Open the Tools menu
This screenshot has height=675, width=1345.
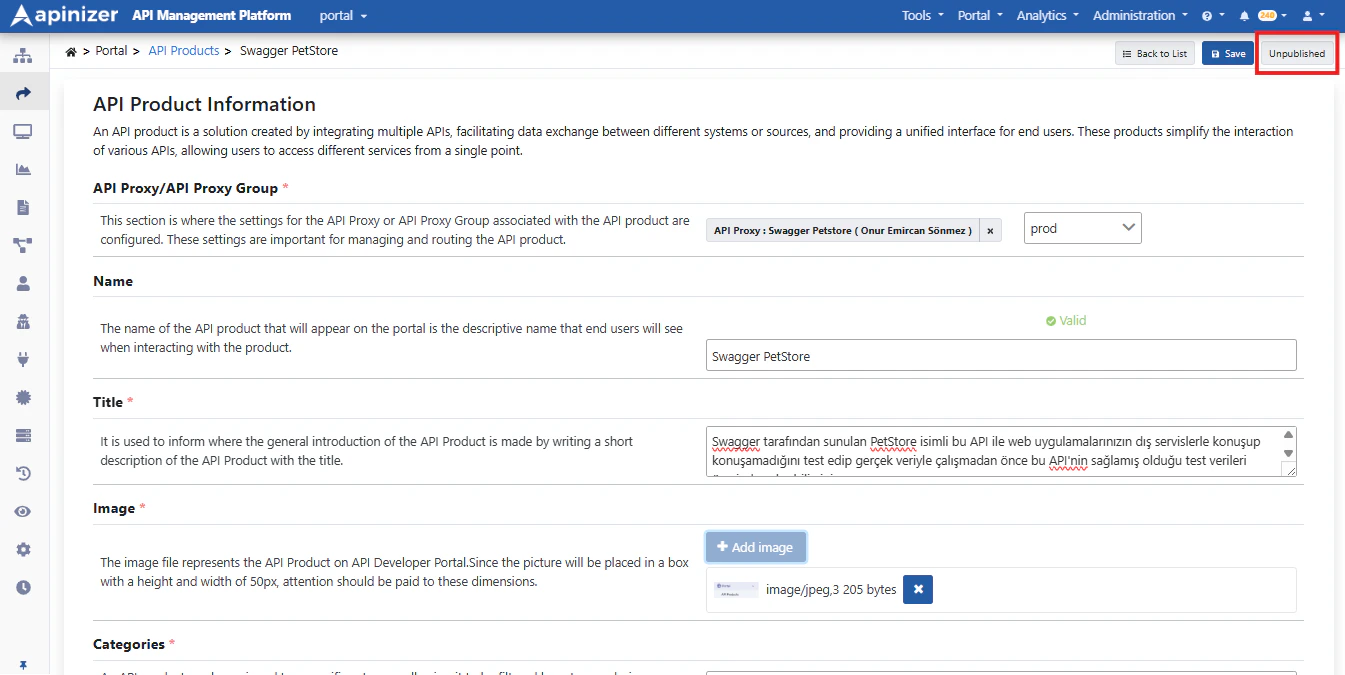coord(922,16)
